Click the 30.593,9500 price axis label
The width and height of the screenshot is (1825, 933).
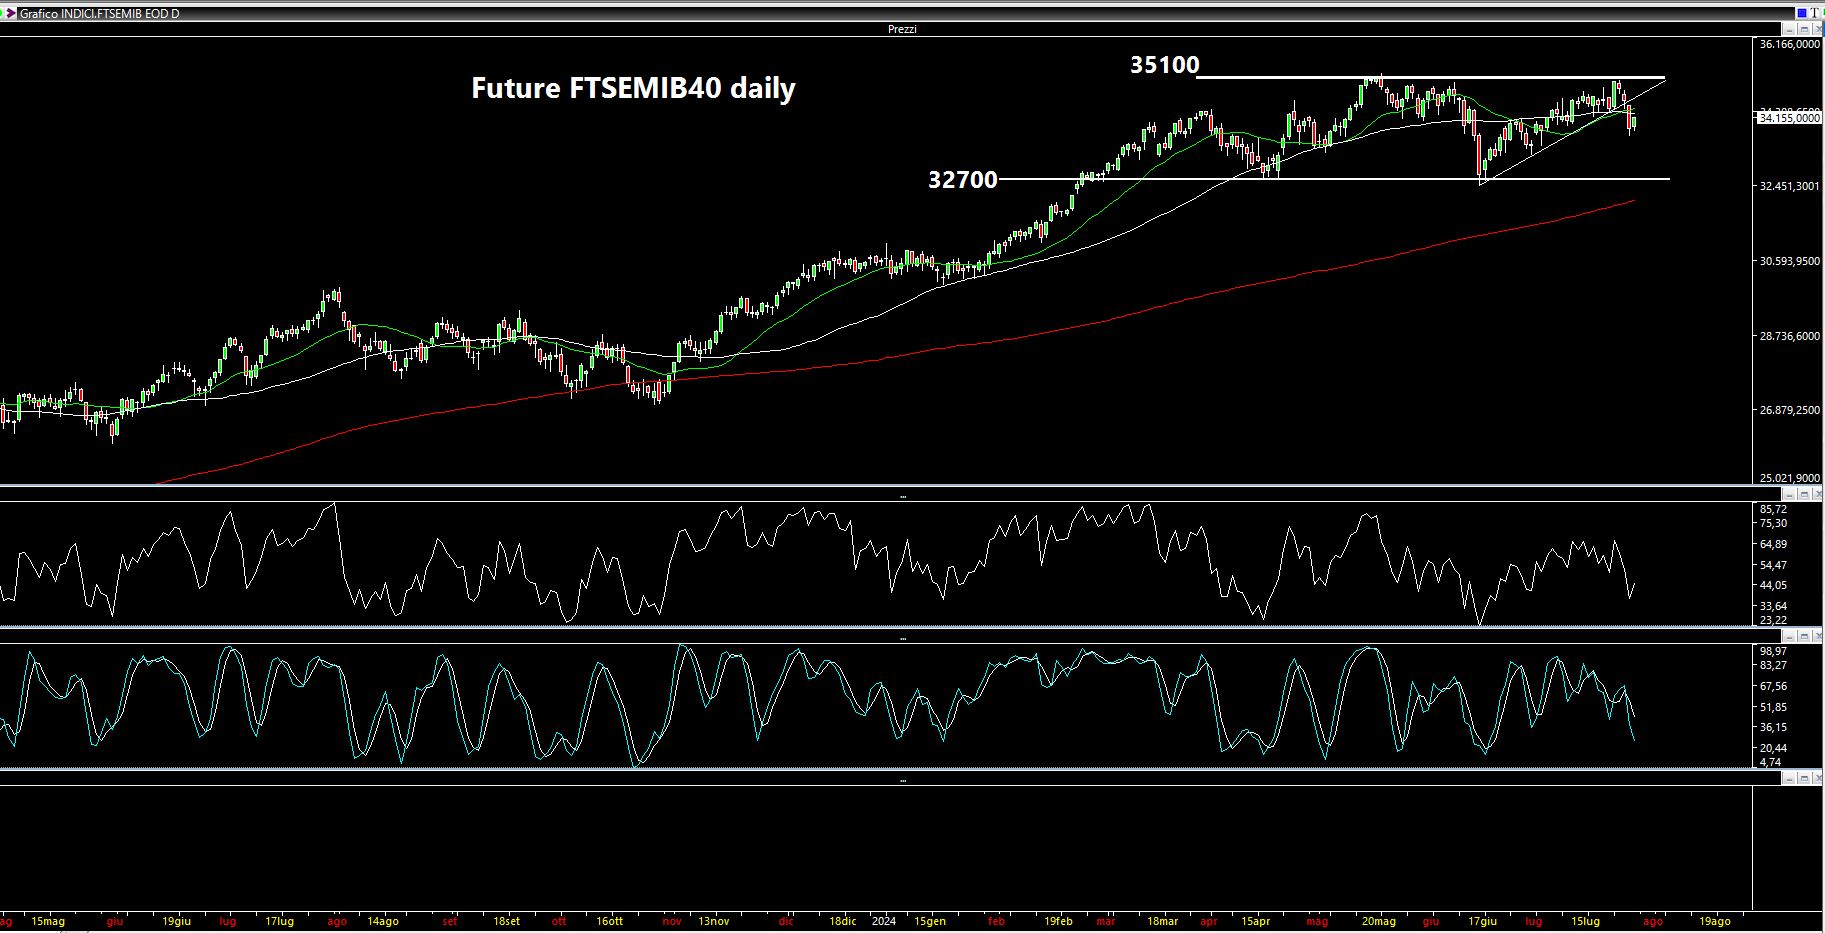pos(1790,261)
